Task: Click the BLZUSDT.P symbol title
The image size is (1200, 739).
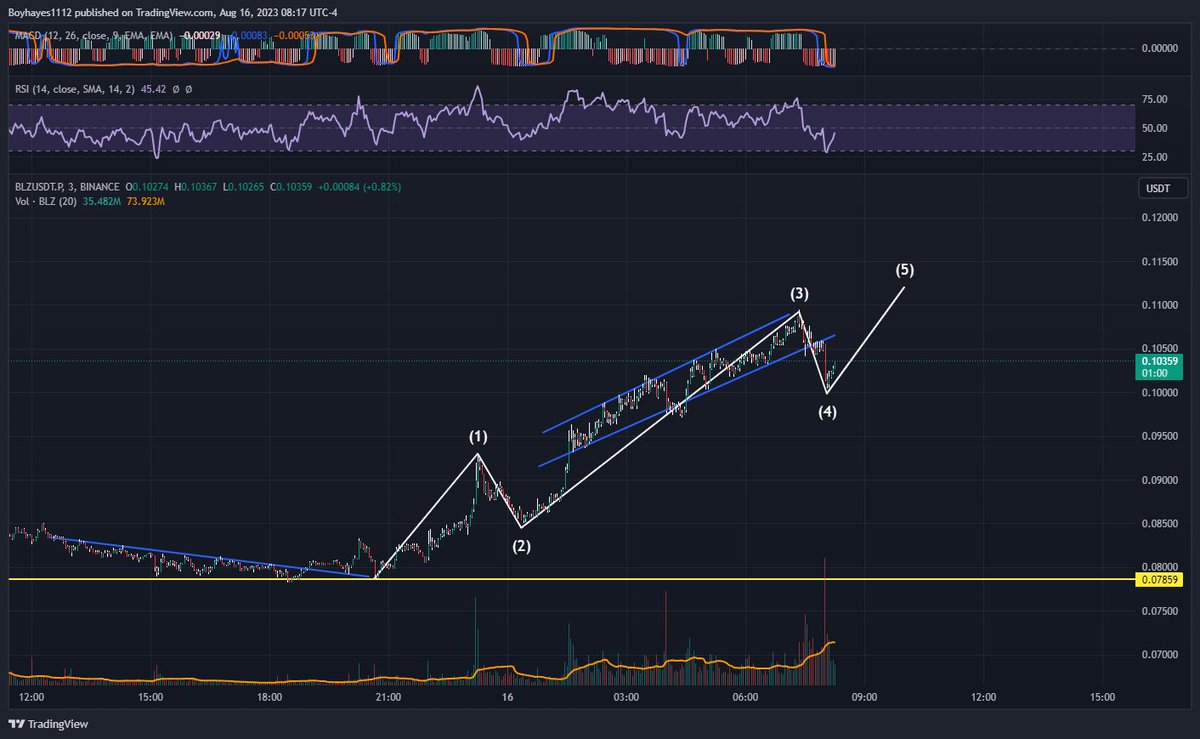Action: pos(67,188)
